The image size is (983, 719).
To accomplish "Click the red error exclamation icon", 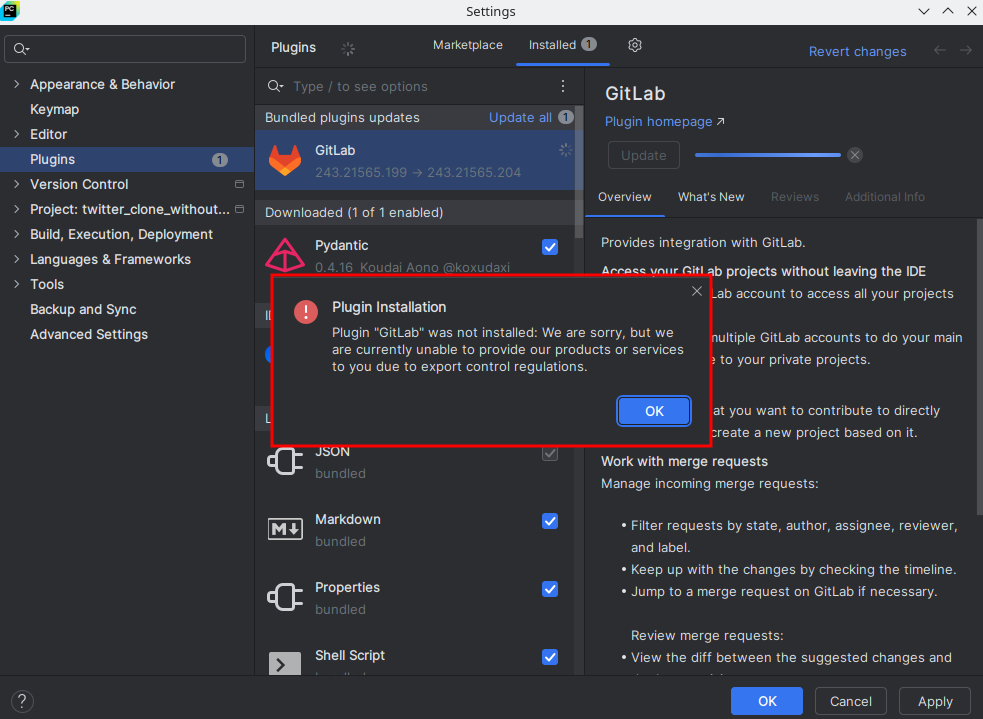I will pyautogui.click(x=306, y=312).
